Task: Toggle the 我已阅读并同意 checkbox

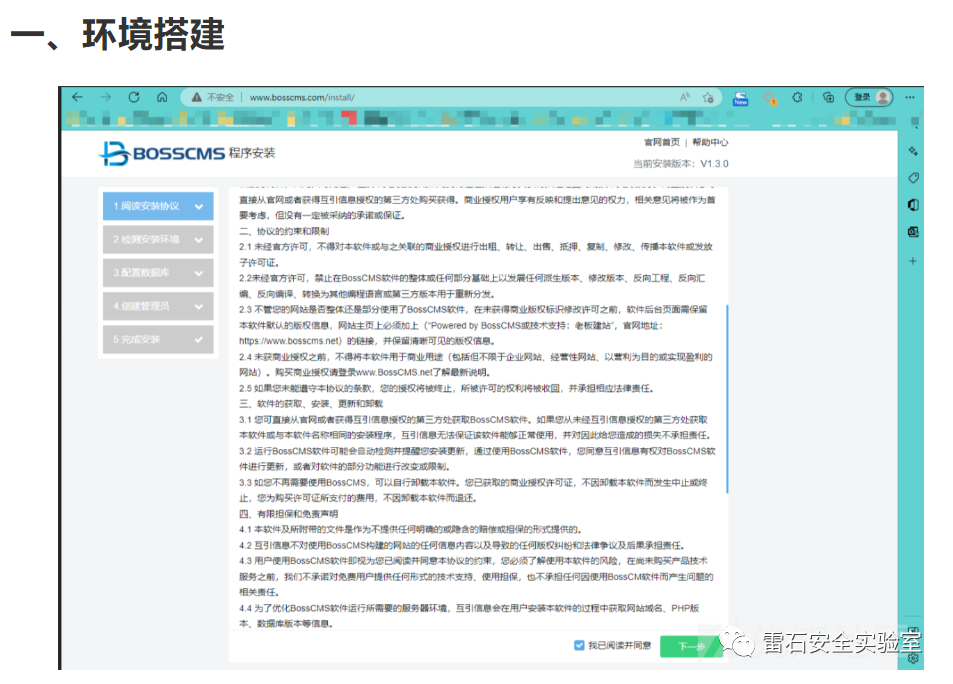Action: pos(579,645)
